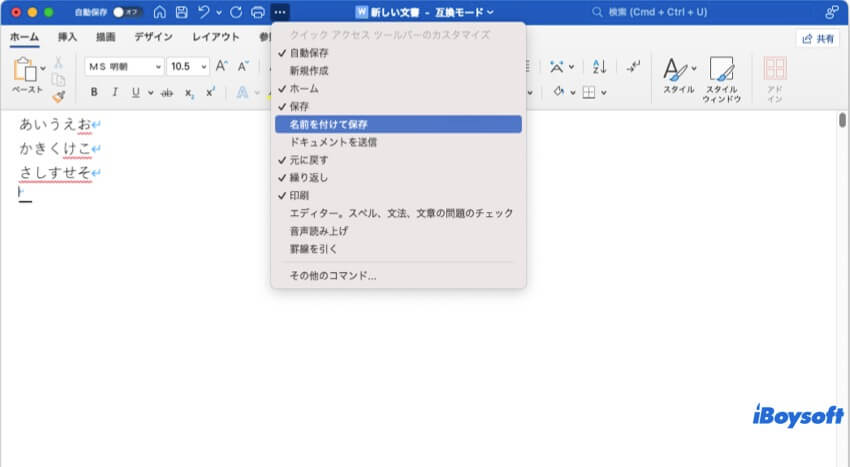Expand the Underline style dropdown arrow
850x467 pixels.
point(150,93)
